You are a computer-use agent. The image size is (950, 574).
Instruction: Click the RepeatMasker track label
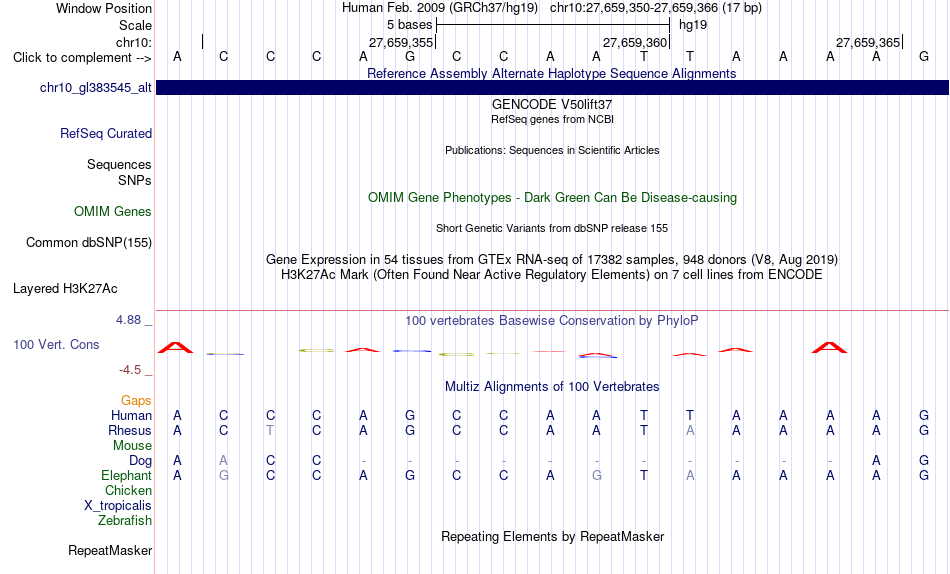click(x=110, y=550)
